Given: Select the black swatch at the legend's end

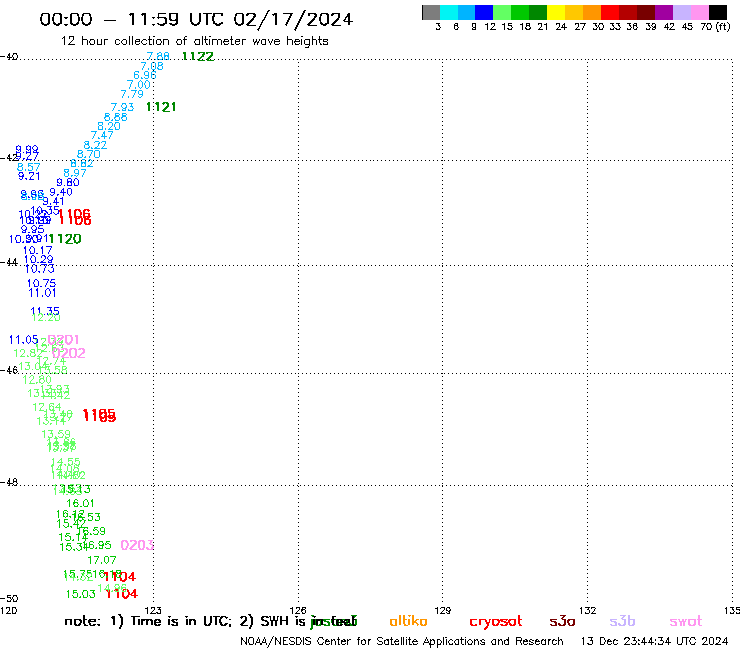Looking at the screenshot, I should click(x=718, y=12).
